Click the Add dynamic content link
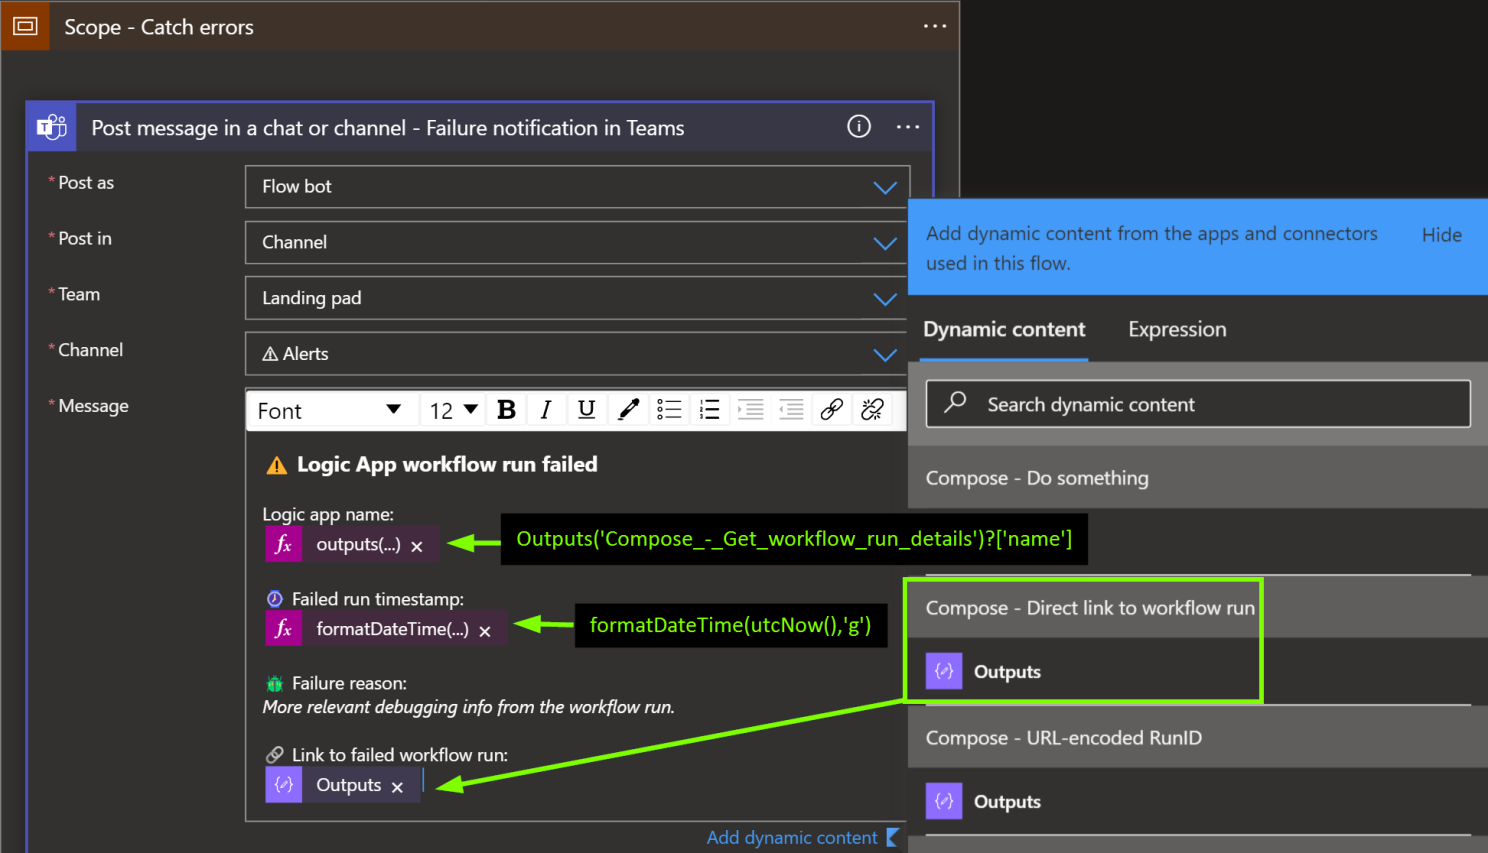This screenshot has width=1488, height=853. (x=792, y=838)
